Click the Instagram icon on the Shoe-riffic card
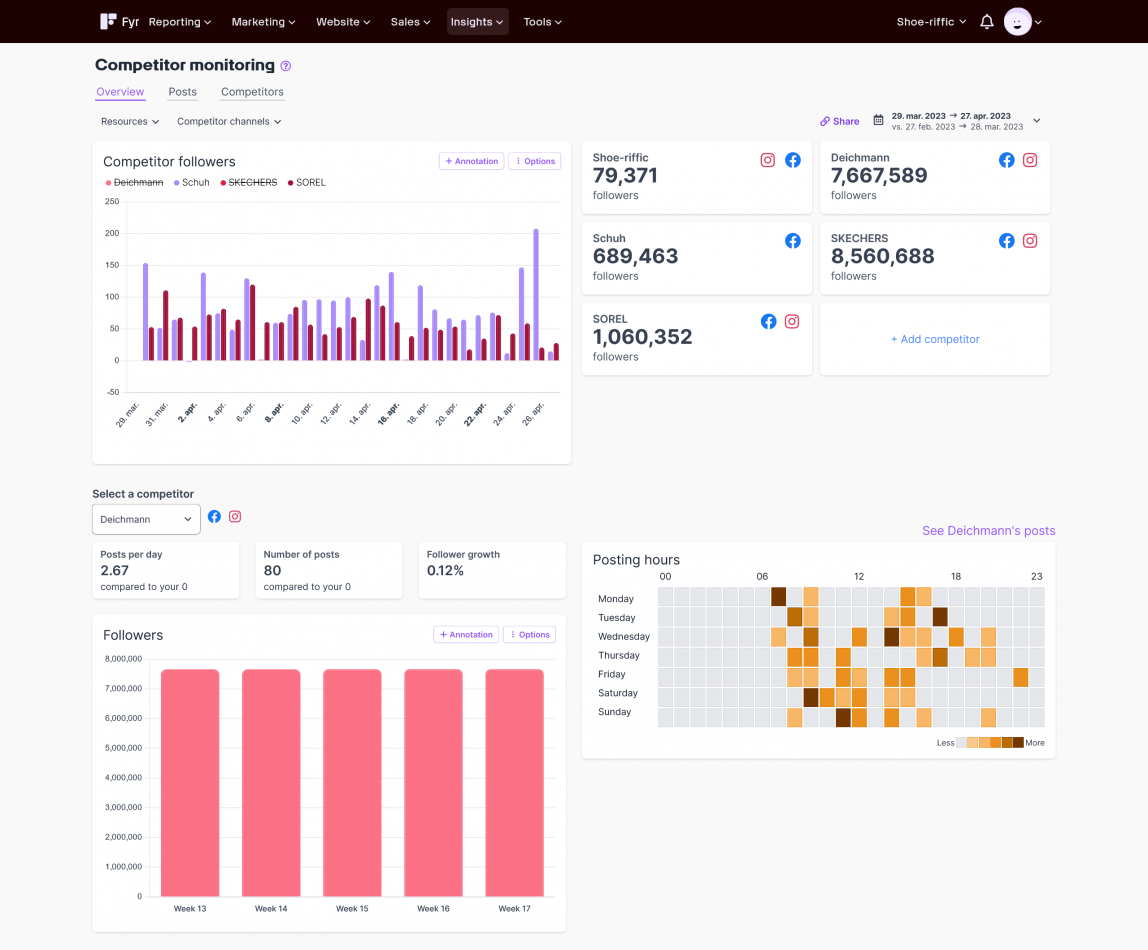Image resolution: width=1148 pixels, height=950 pixels. (767, 159)
